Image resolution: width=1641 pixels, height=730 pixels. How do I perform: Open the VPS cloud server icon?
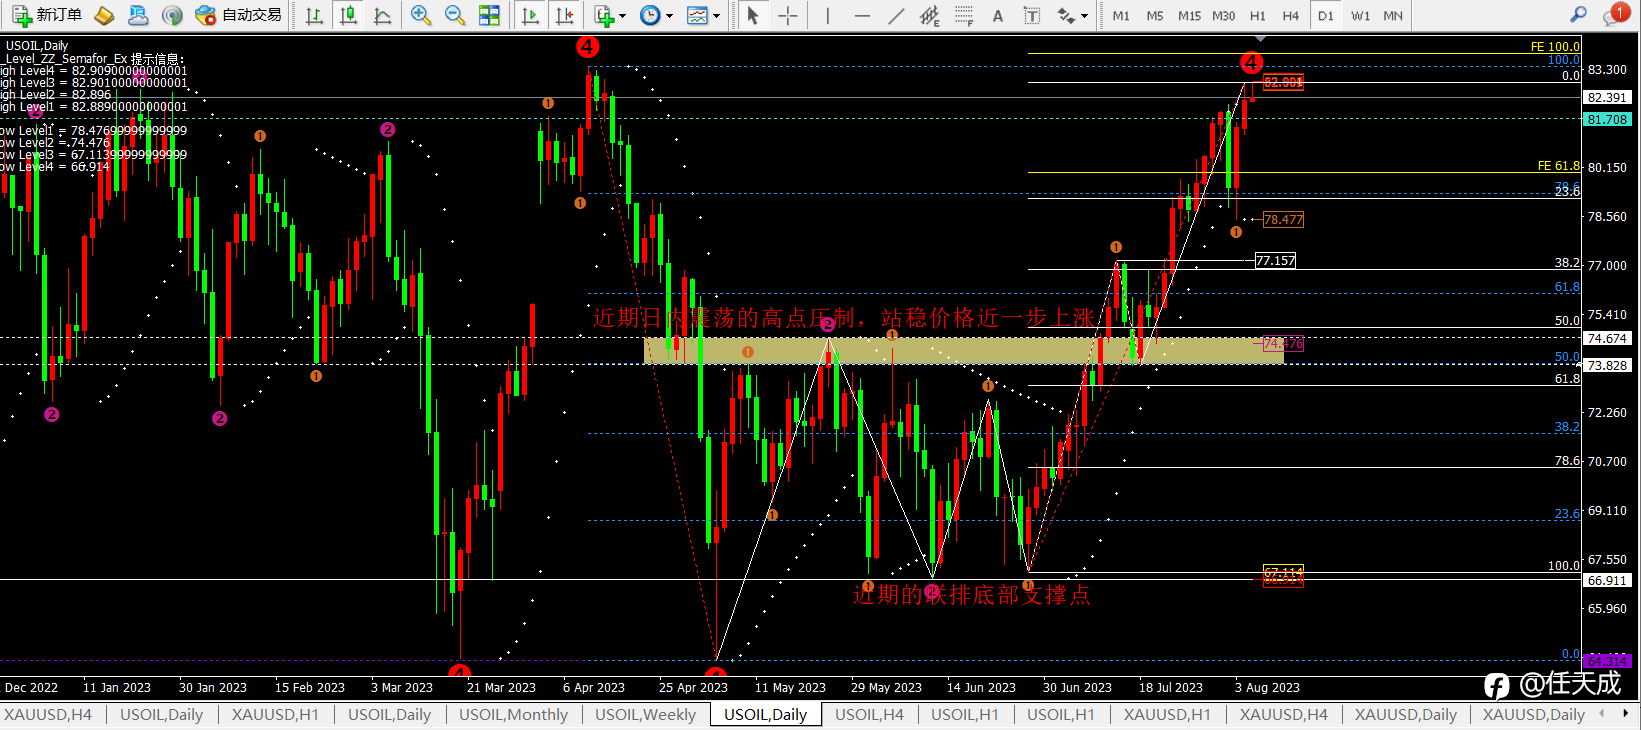click(x=138, y=15)
